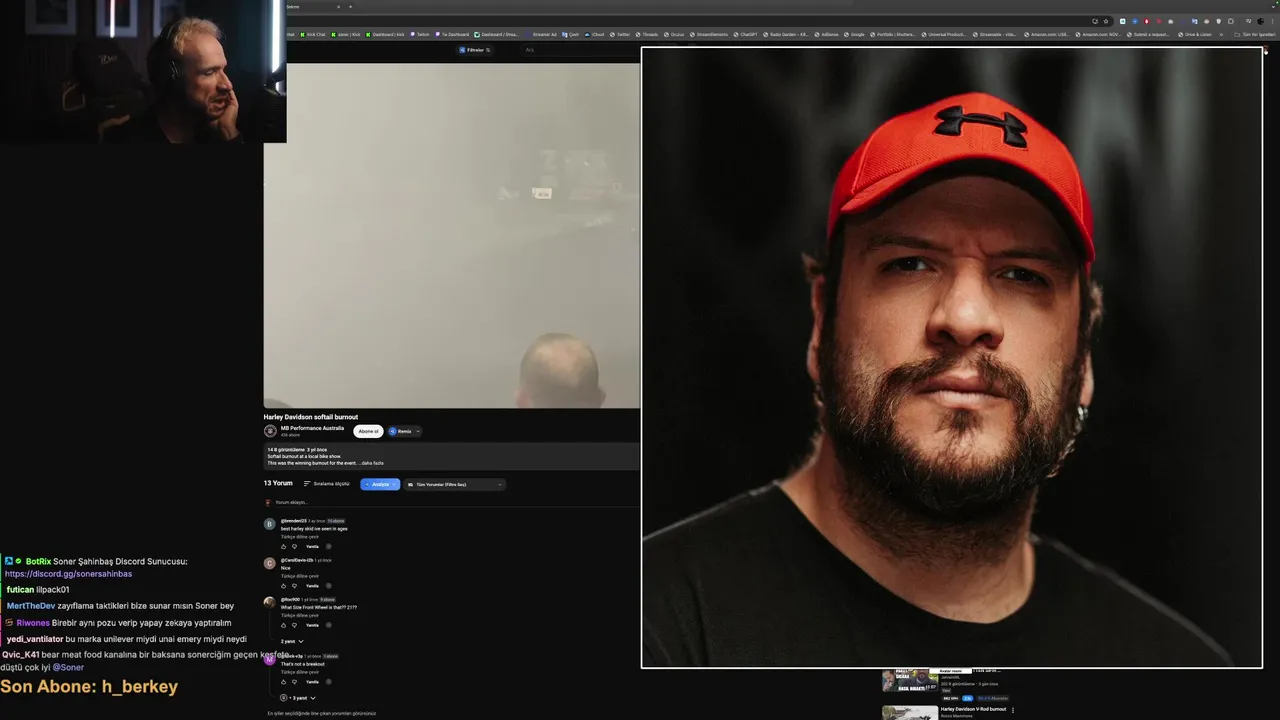This screenshot has width=1280, height=720.
Task: Click Yanıtla under 'That's not a breakout' comment
Action: coord(312,682)
